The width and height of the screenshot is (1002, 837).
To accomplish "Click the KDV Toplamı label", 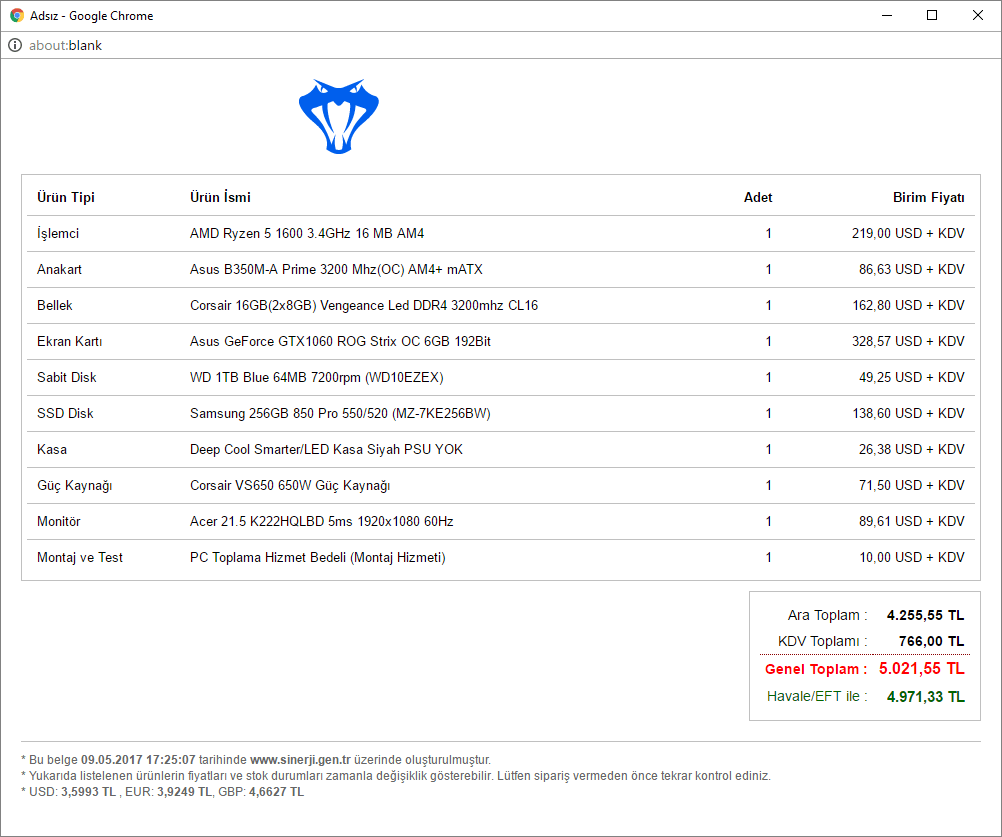I will tap(822, 641).
